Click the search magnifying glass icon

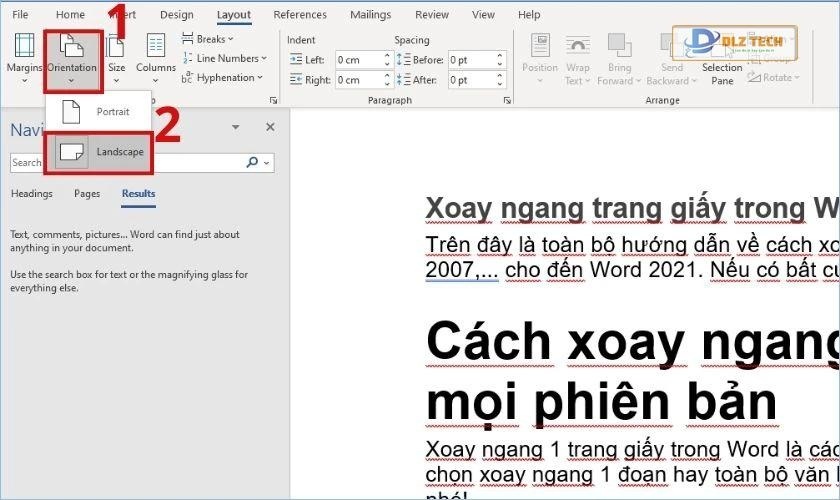click(252, 162)
